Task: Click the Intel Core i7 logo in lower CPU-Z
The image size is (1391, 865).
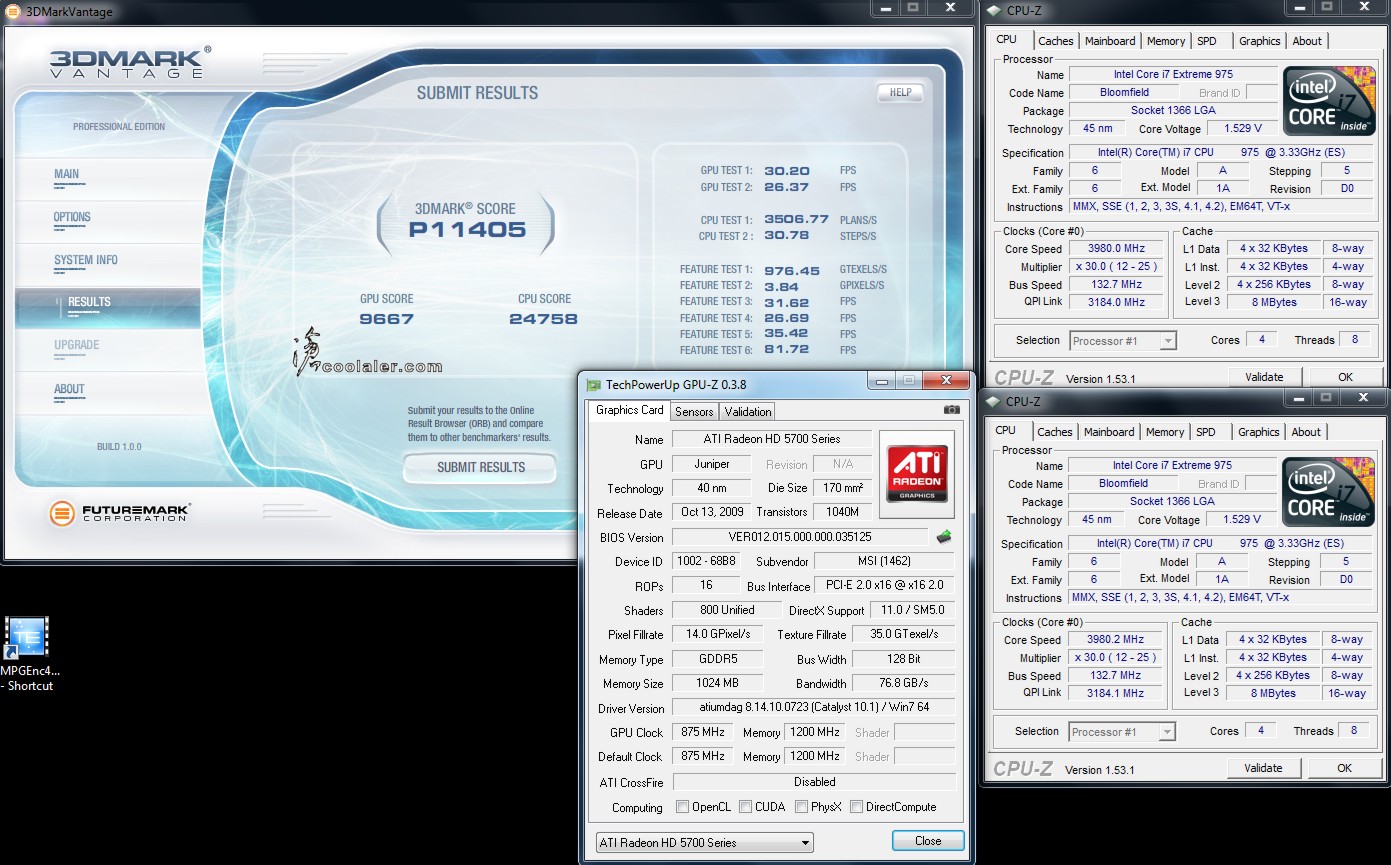Action: tap(1329, 494)
